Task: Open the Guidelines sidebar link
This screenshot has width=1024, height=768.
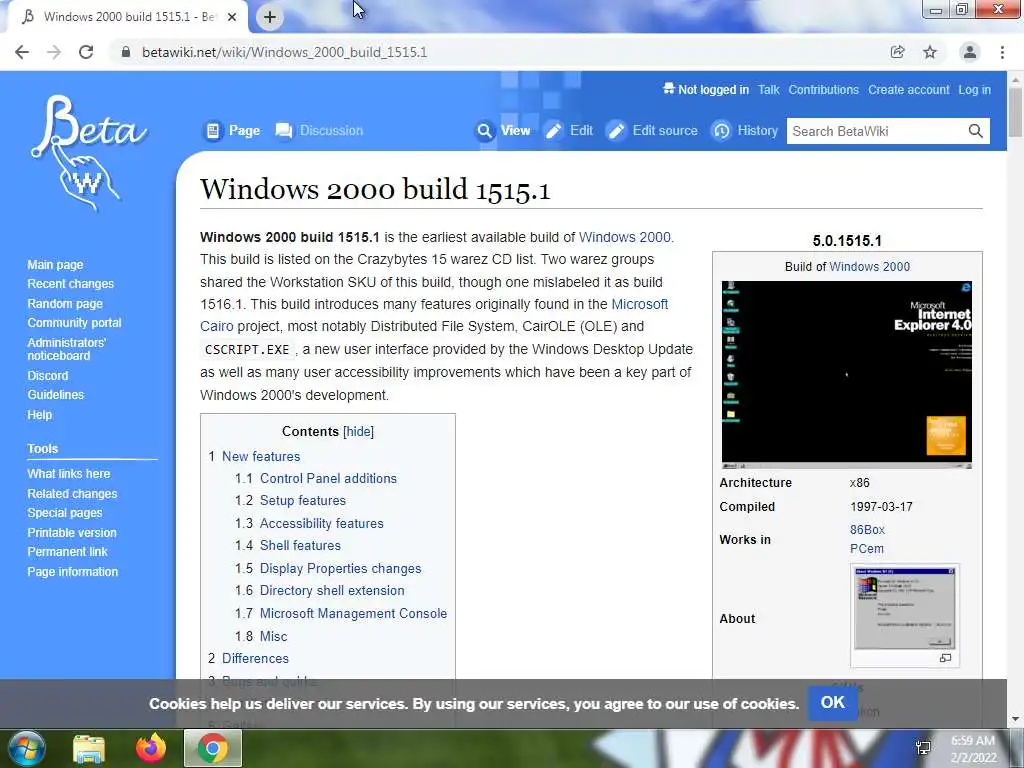Action: pyautogui.click(x=56, y=395)
